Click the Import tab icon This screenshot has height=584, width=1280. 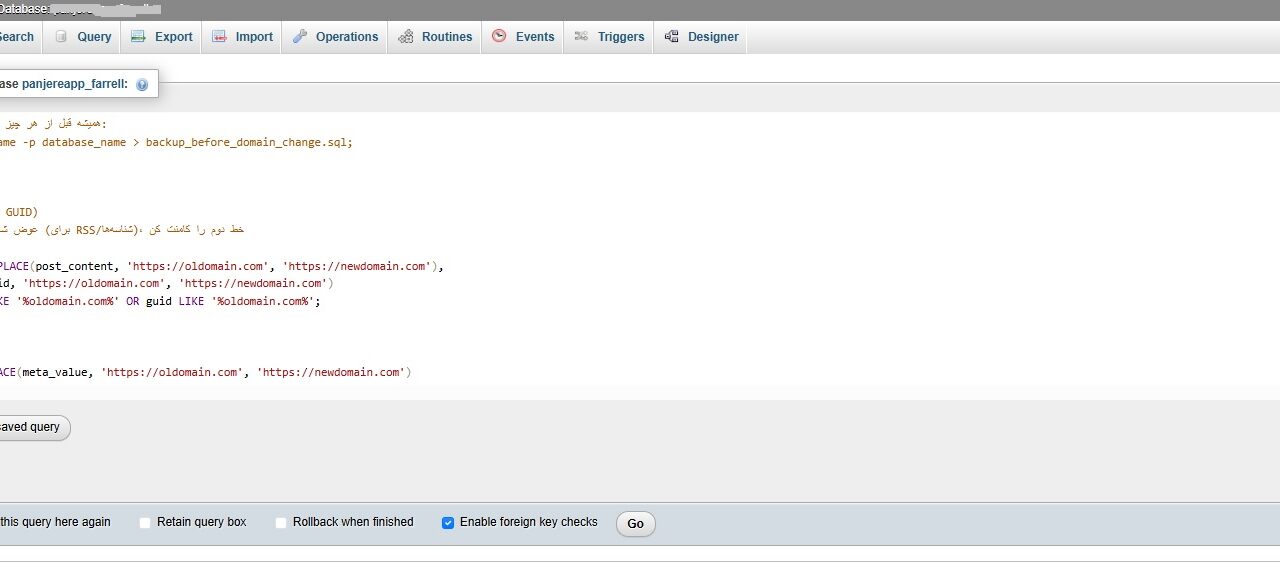218,37
